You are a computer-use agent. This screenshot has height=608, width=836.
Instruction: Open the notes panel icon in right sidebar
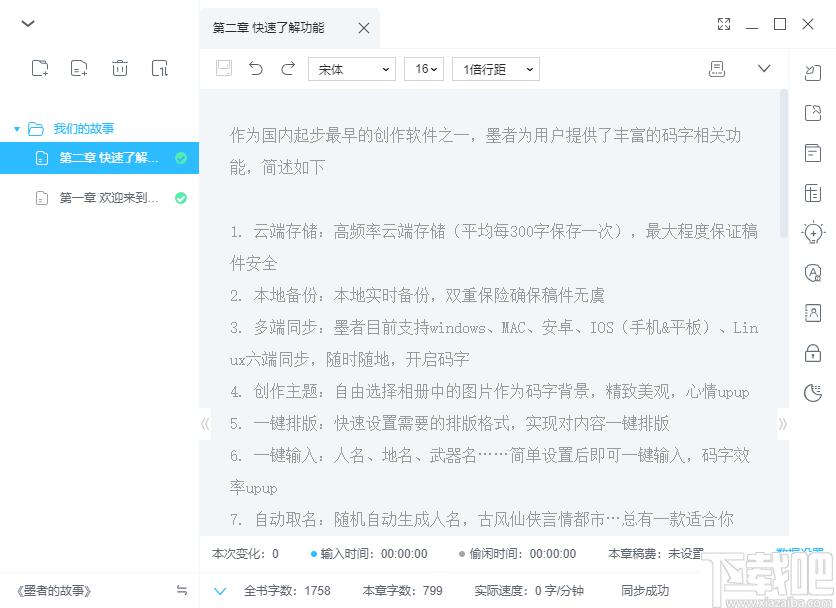tap(813, 153)
